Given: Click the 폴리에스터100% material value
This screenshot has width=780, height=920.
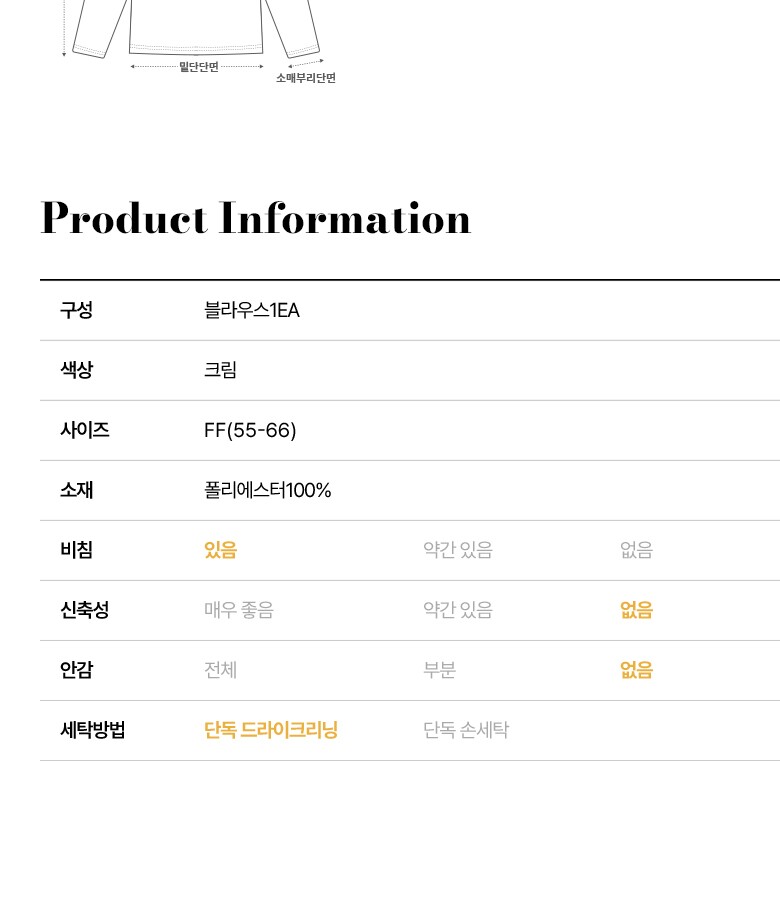Looking at the screenshot, I should (267, 490).
